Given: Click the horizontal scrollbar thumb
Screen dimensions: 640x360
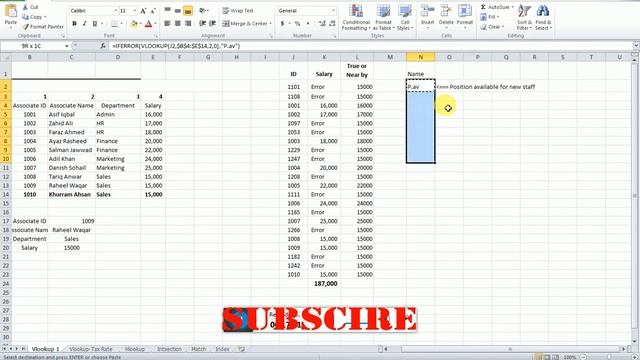Looking at the screenshot, I should [x=510, y=349].
